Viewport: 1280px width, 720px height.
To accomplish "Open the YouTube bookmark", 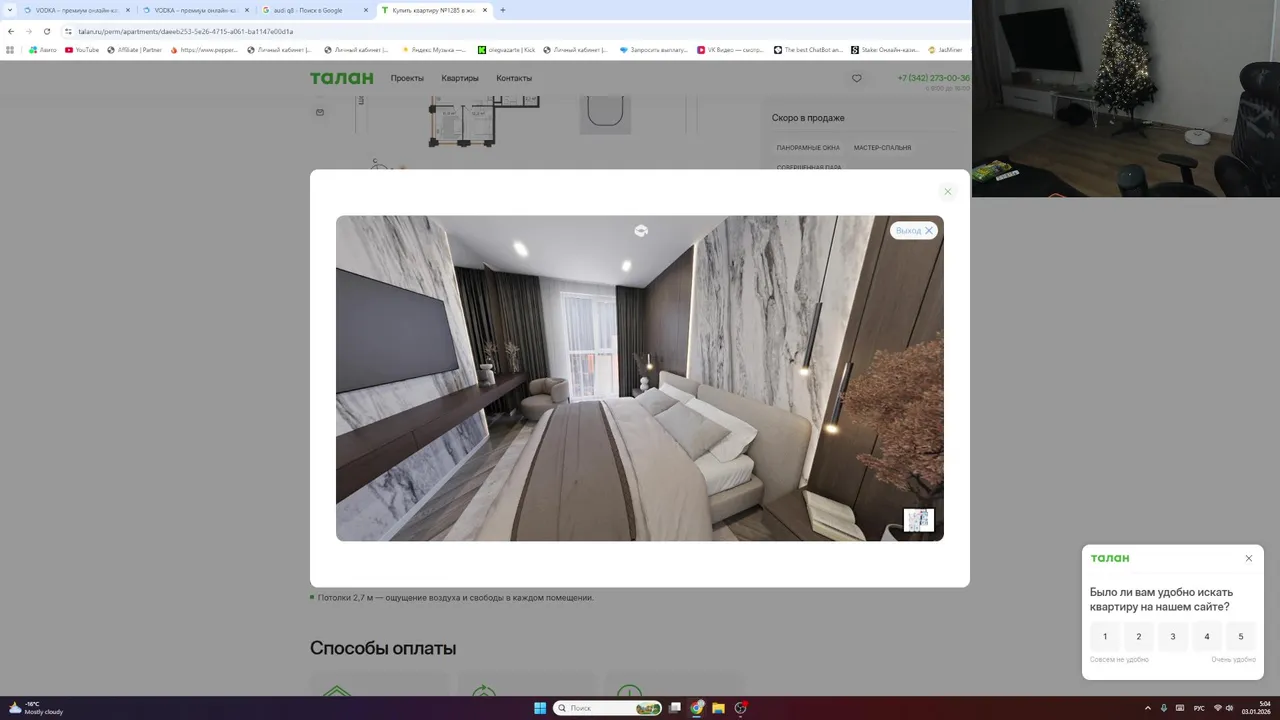I will point(81,49).
